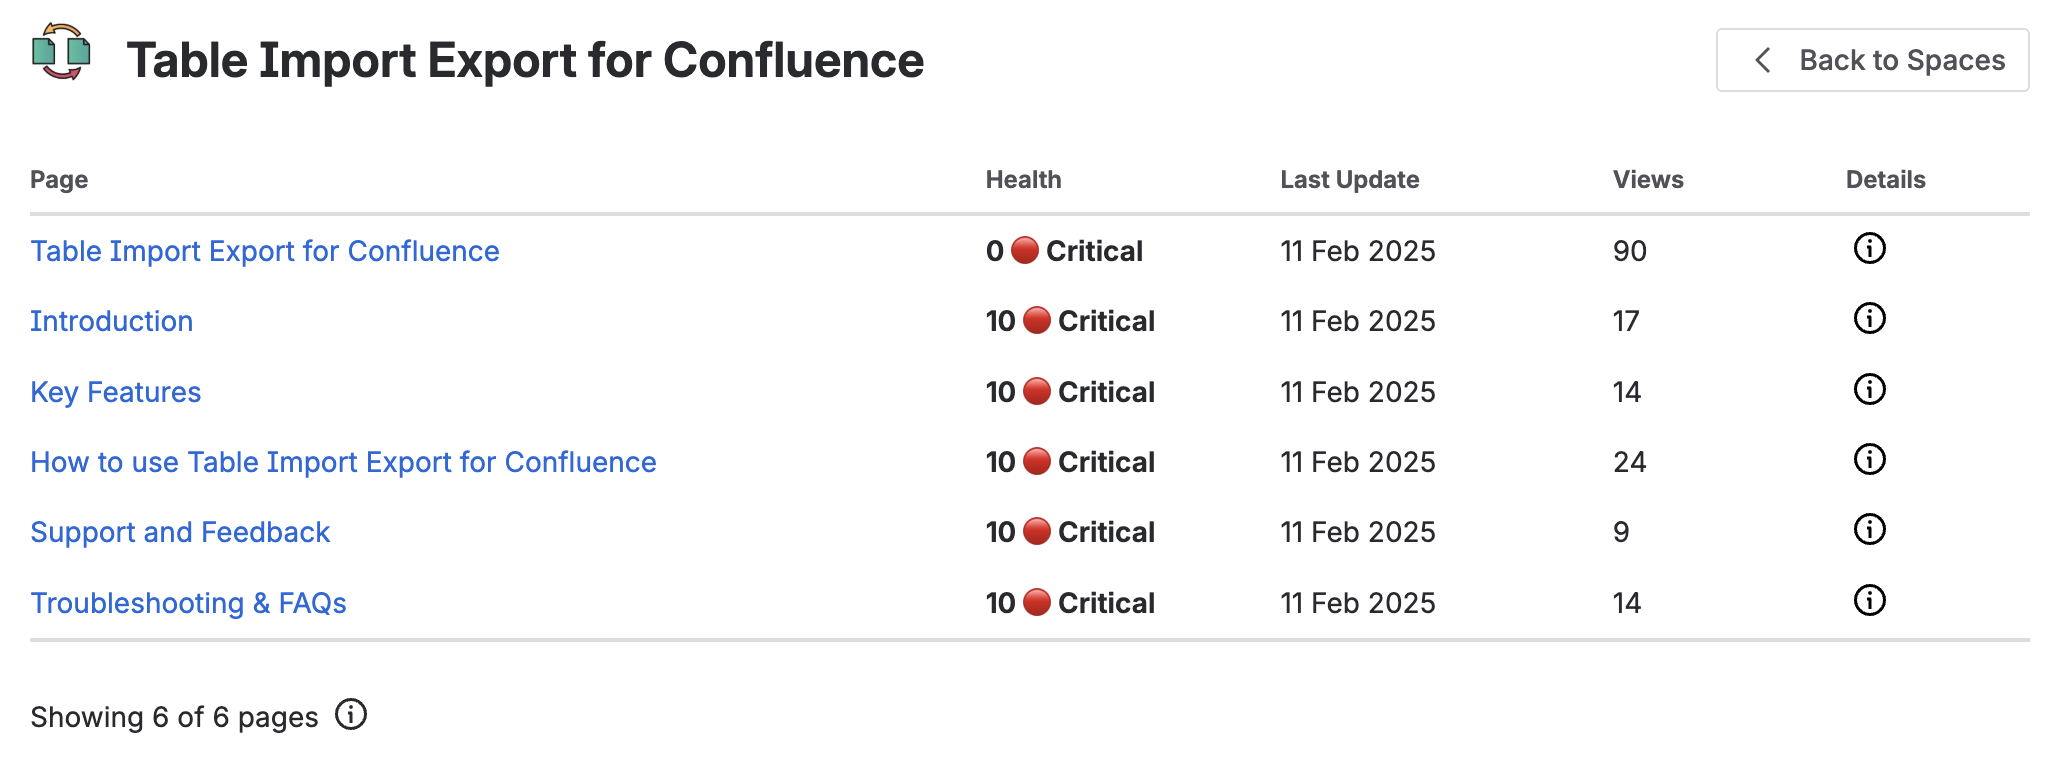Image resolution: width=2062 pixels, height=764 pixels.
Task: Sort the table by Page column
Action: (59, 179)
